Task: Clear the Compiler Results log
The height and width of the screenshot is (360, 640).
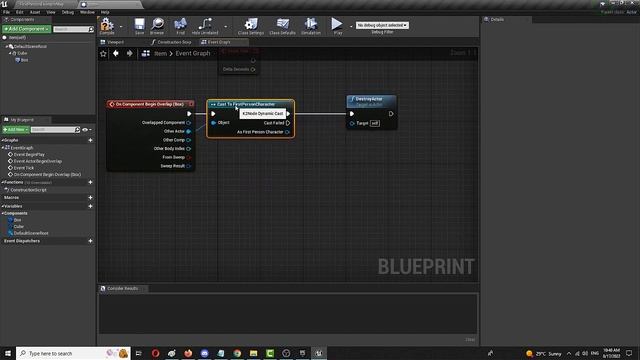Action: 470,340
